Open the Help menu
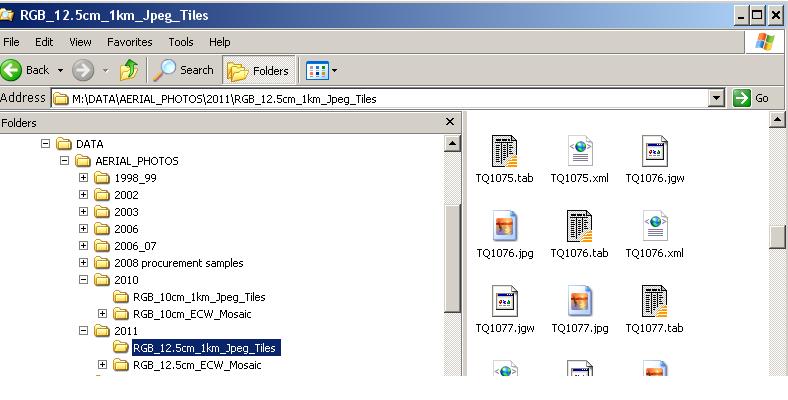This screenshot has height=400, width=788. click(220, 42)
